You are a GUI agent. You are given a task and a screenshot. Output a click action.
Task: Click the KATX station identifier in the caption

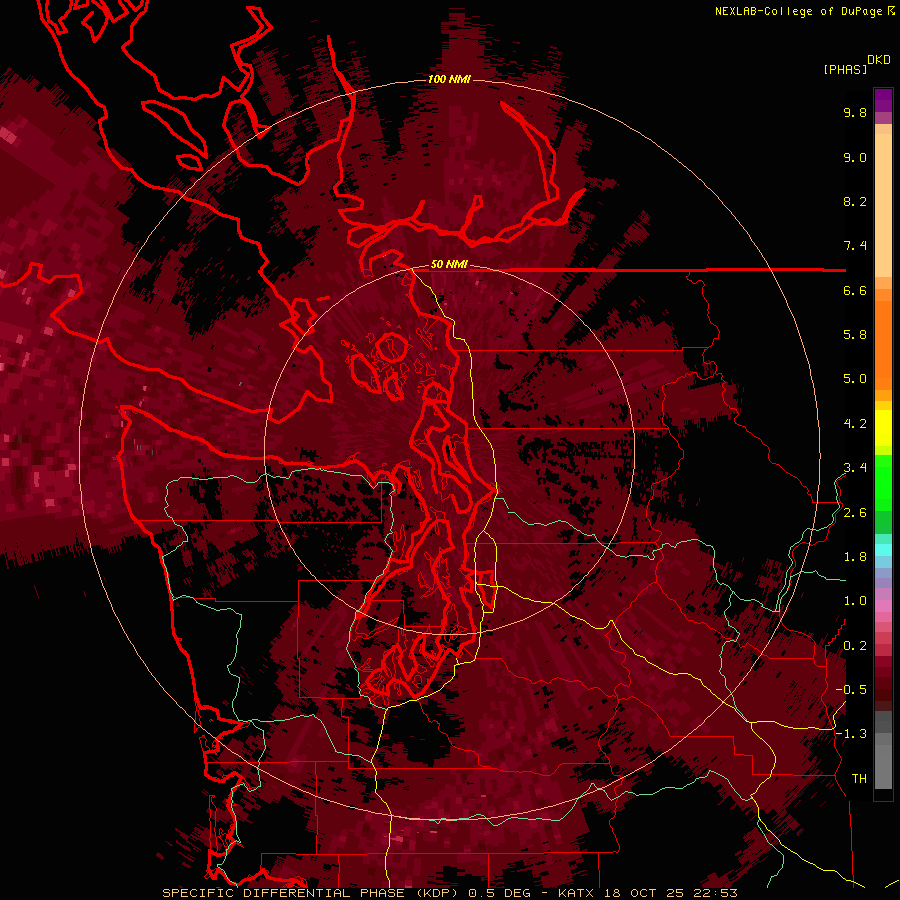click(x=576, y=893)
